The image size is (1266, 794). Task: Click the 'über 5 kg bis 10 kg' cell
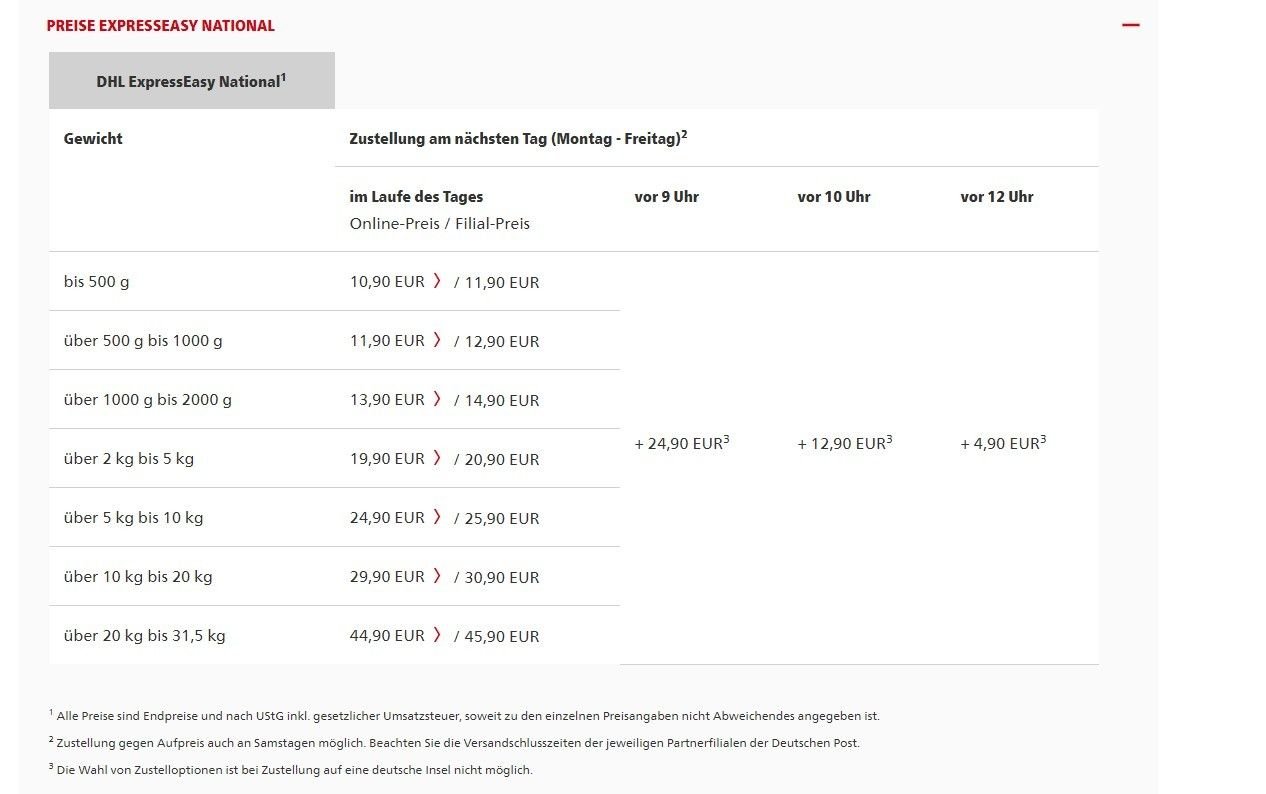(192, 518)
